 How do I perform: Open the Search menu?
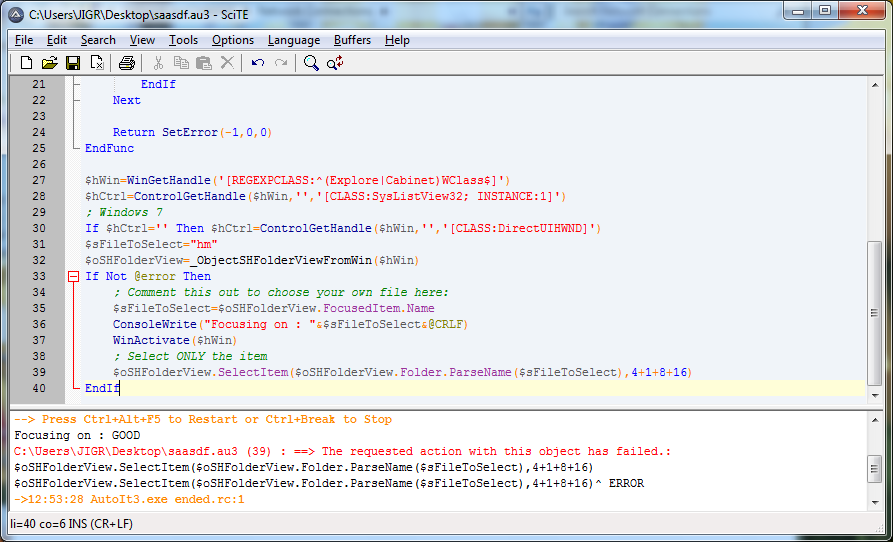tap(98, 40)
